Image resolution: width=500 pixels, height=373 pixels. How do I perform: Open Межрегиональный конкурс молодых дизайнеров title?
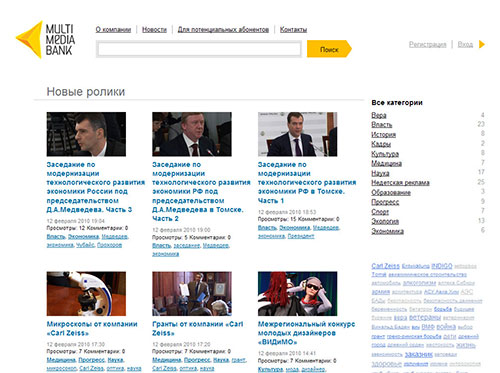point(306,333)
